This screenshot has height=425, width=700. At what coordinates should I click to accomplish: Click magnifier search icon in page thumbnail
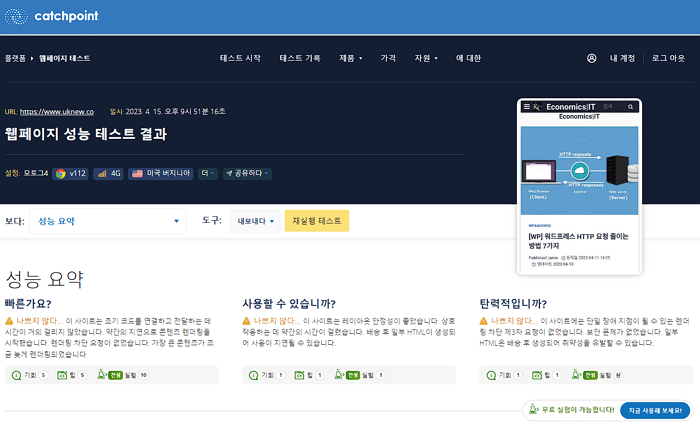coord(628,106)
